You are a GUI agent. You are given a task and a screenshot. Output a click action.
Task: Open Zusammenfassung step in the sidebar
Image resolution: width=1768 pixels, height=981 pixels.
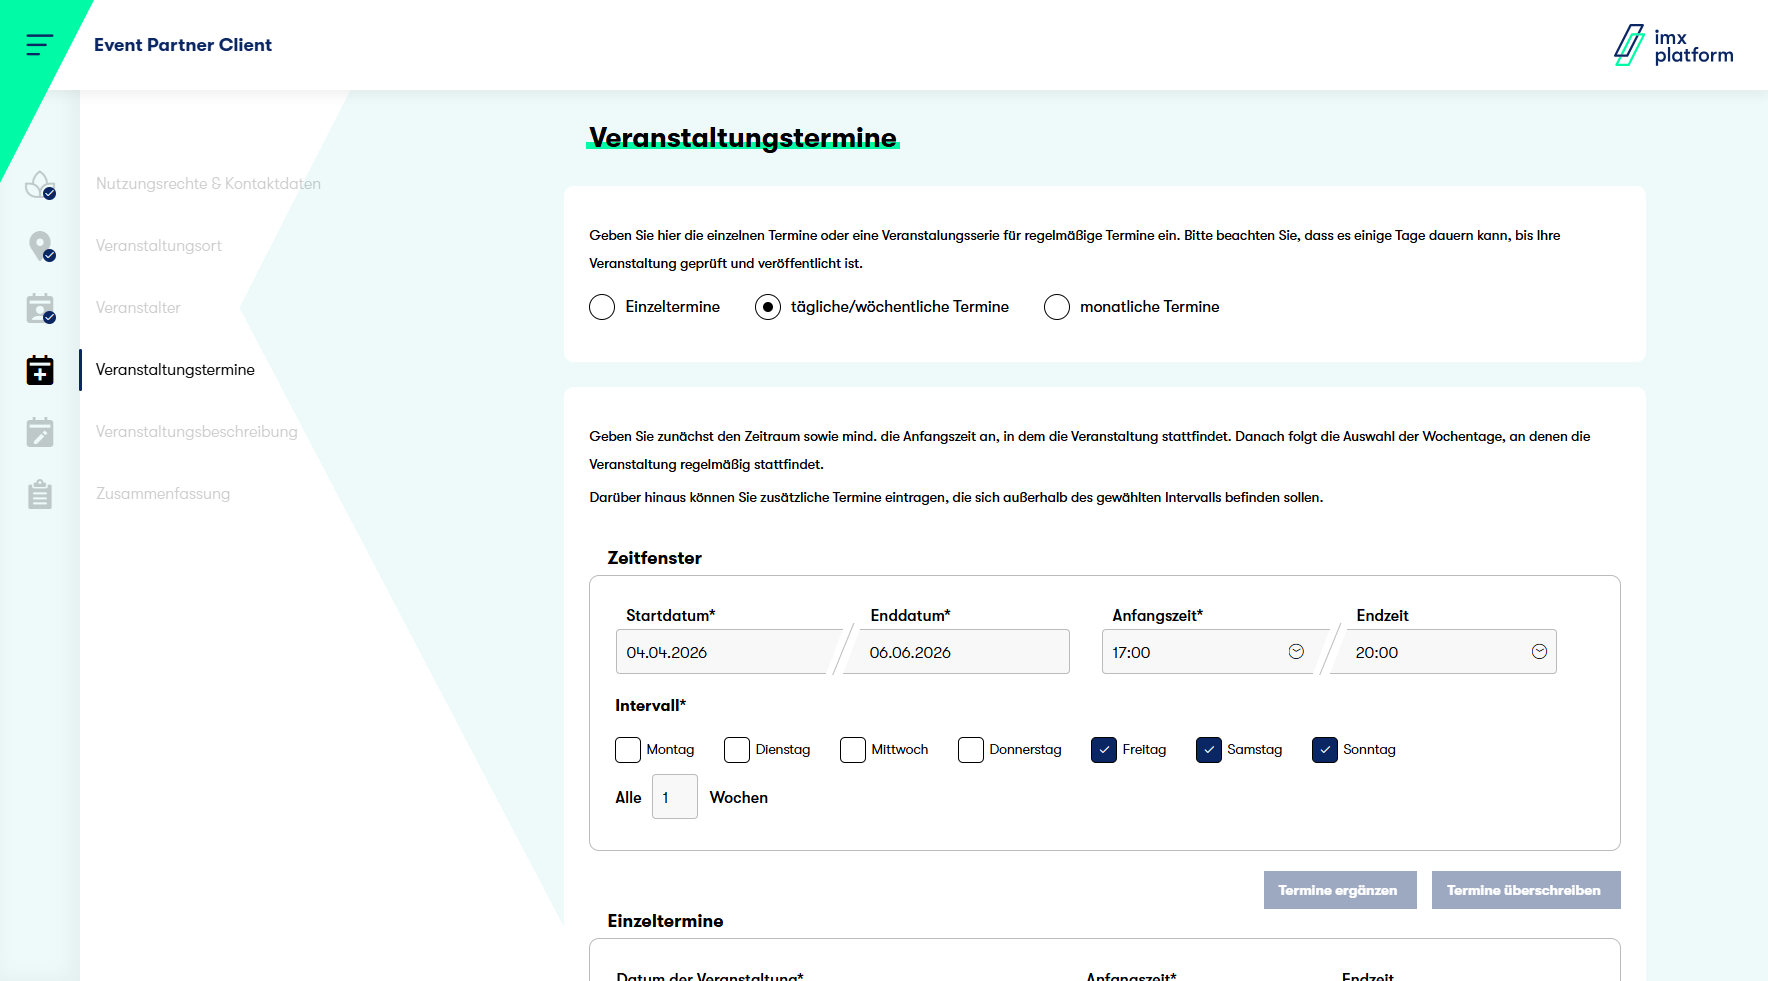(x=163, y=494)
